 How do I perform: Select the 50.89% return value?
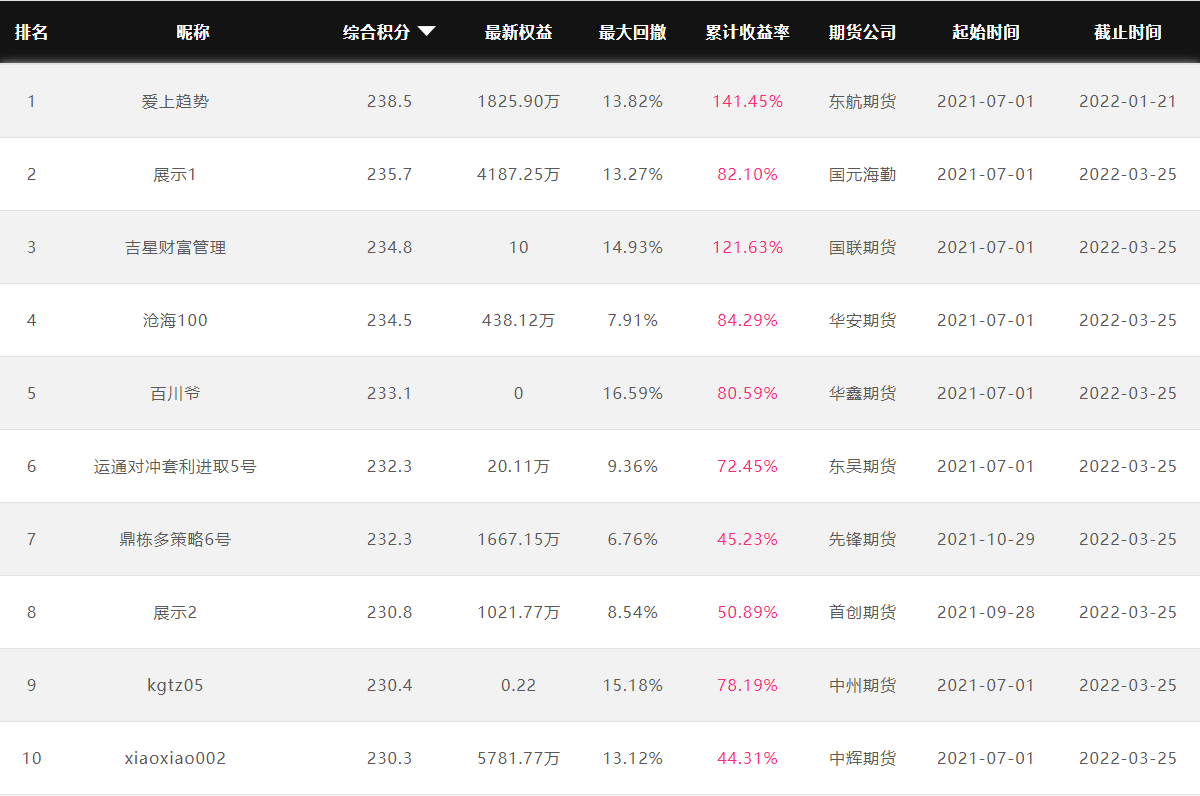click(x=747, y=612)
